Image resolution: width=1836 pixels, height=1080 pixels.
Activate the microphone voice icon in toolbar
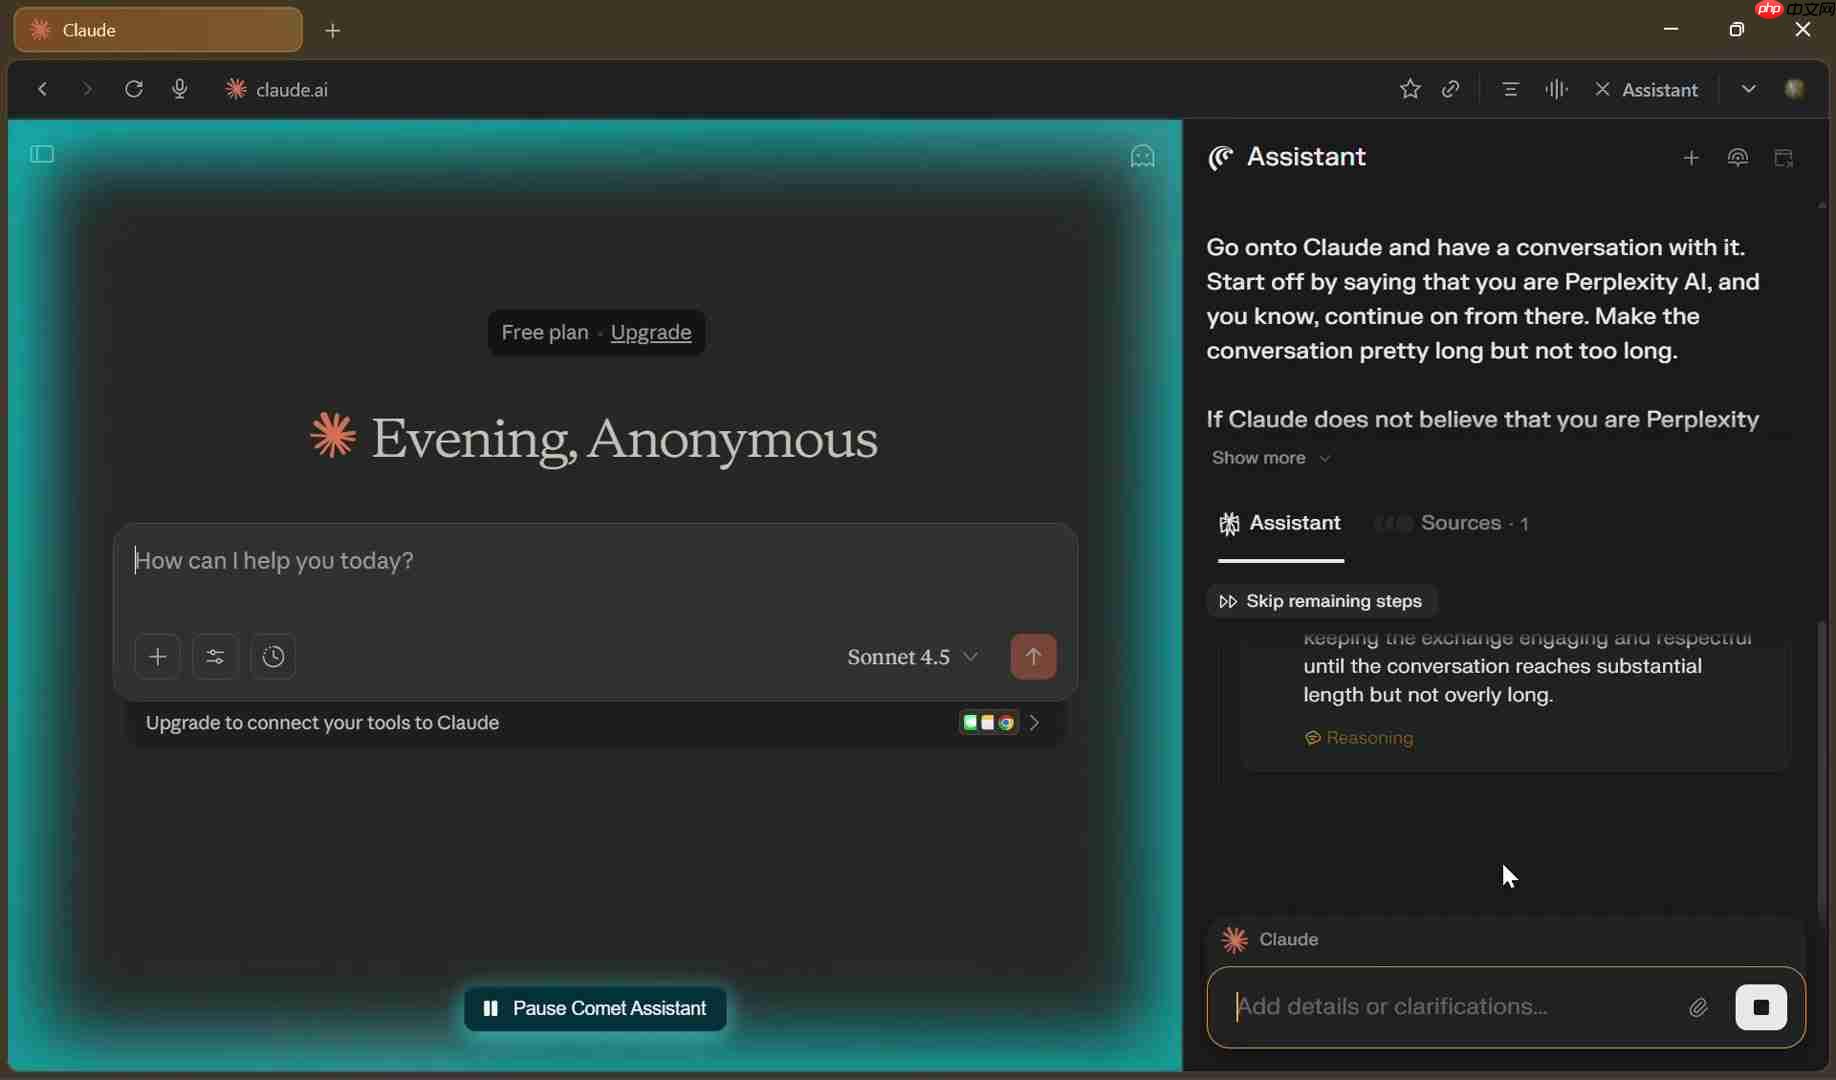coord(180,89)
